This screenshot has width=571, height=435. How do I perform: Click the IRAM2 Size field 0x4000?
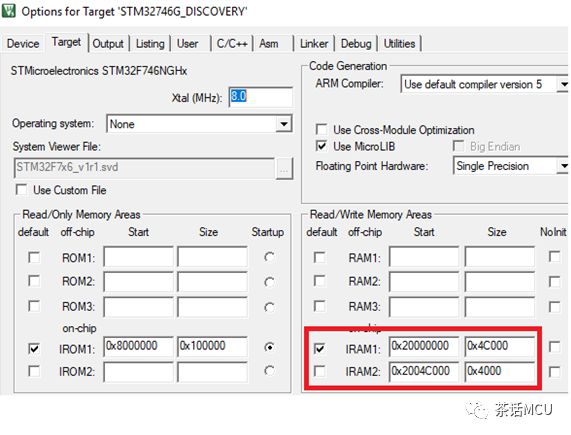500,371
